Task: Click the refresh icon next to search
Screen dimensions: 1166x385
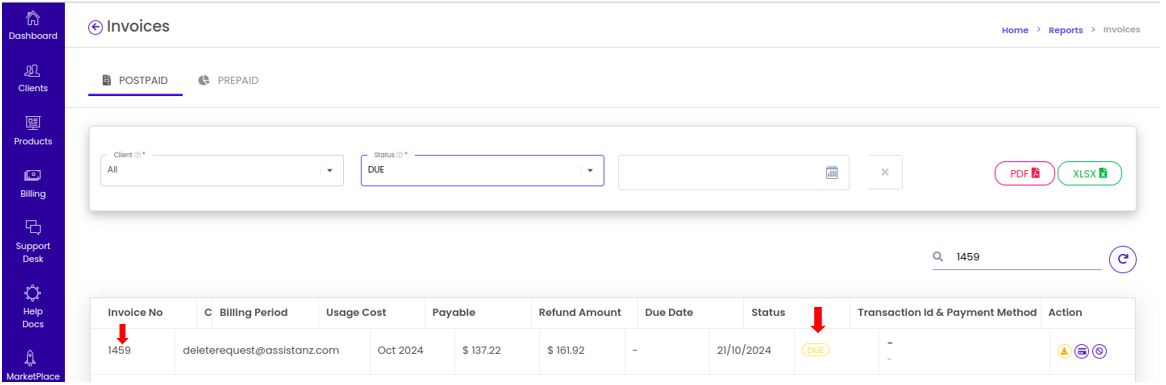Action: pos(1123,259)
